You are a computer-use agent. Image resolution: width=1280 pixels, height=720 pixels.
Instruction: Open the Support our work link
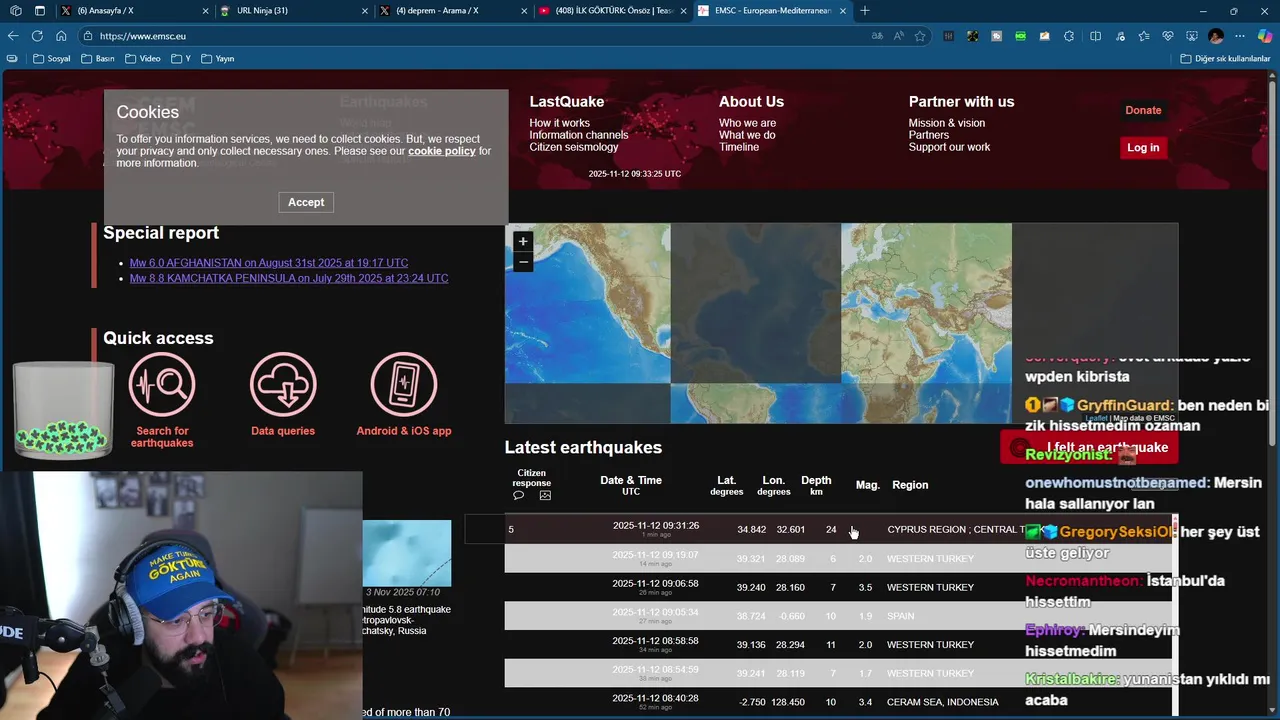point(949,147)
